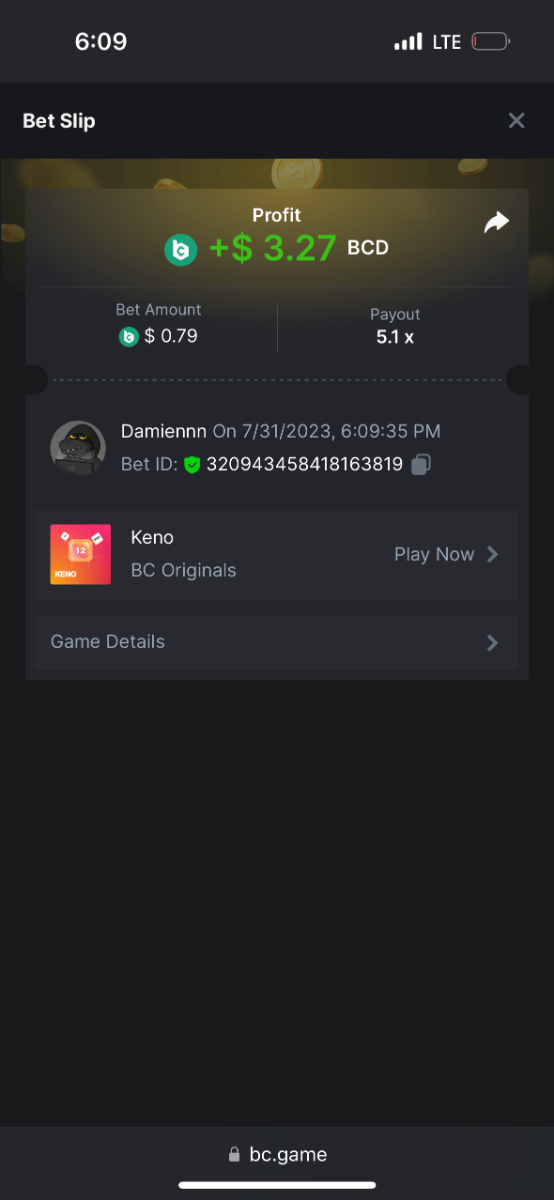Open the Damiennn username link
The image size is (554, 1200).
click(x=164, y=431)
